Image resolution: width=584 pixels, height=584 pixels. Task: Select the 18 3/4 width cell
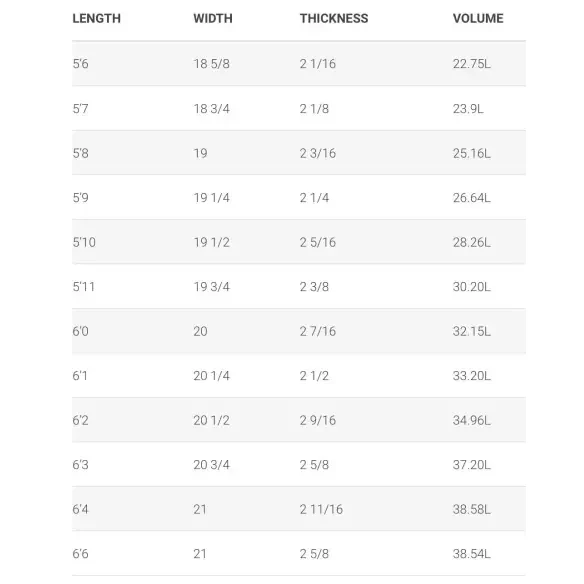pos(212,109)
